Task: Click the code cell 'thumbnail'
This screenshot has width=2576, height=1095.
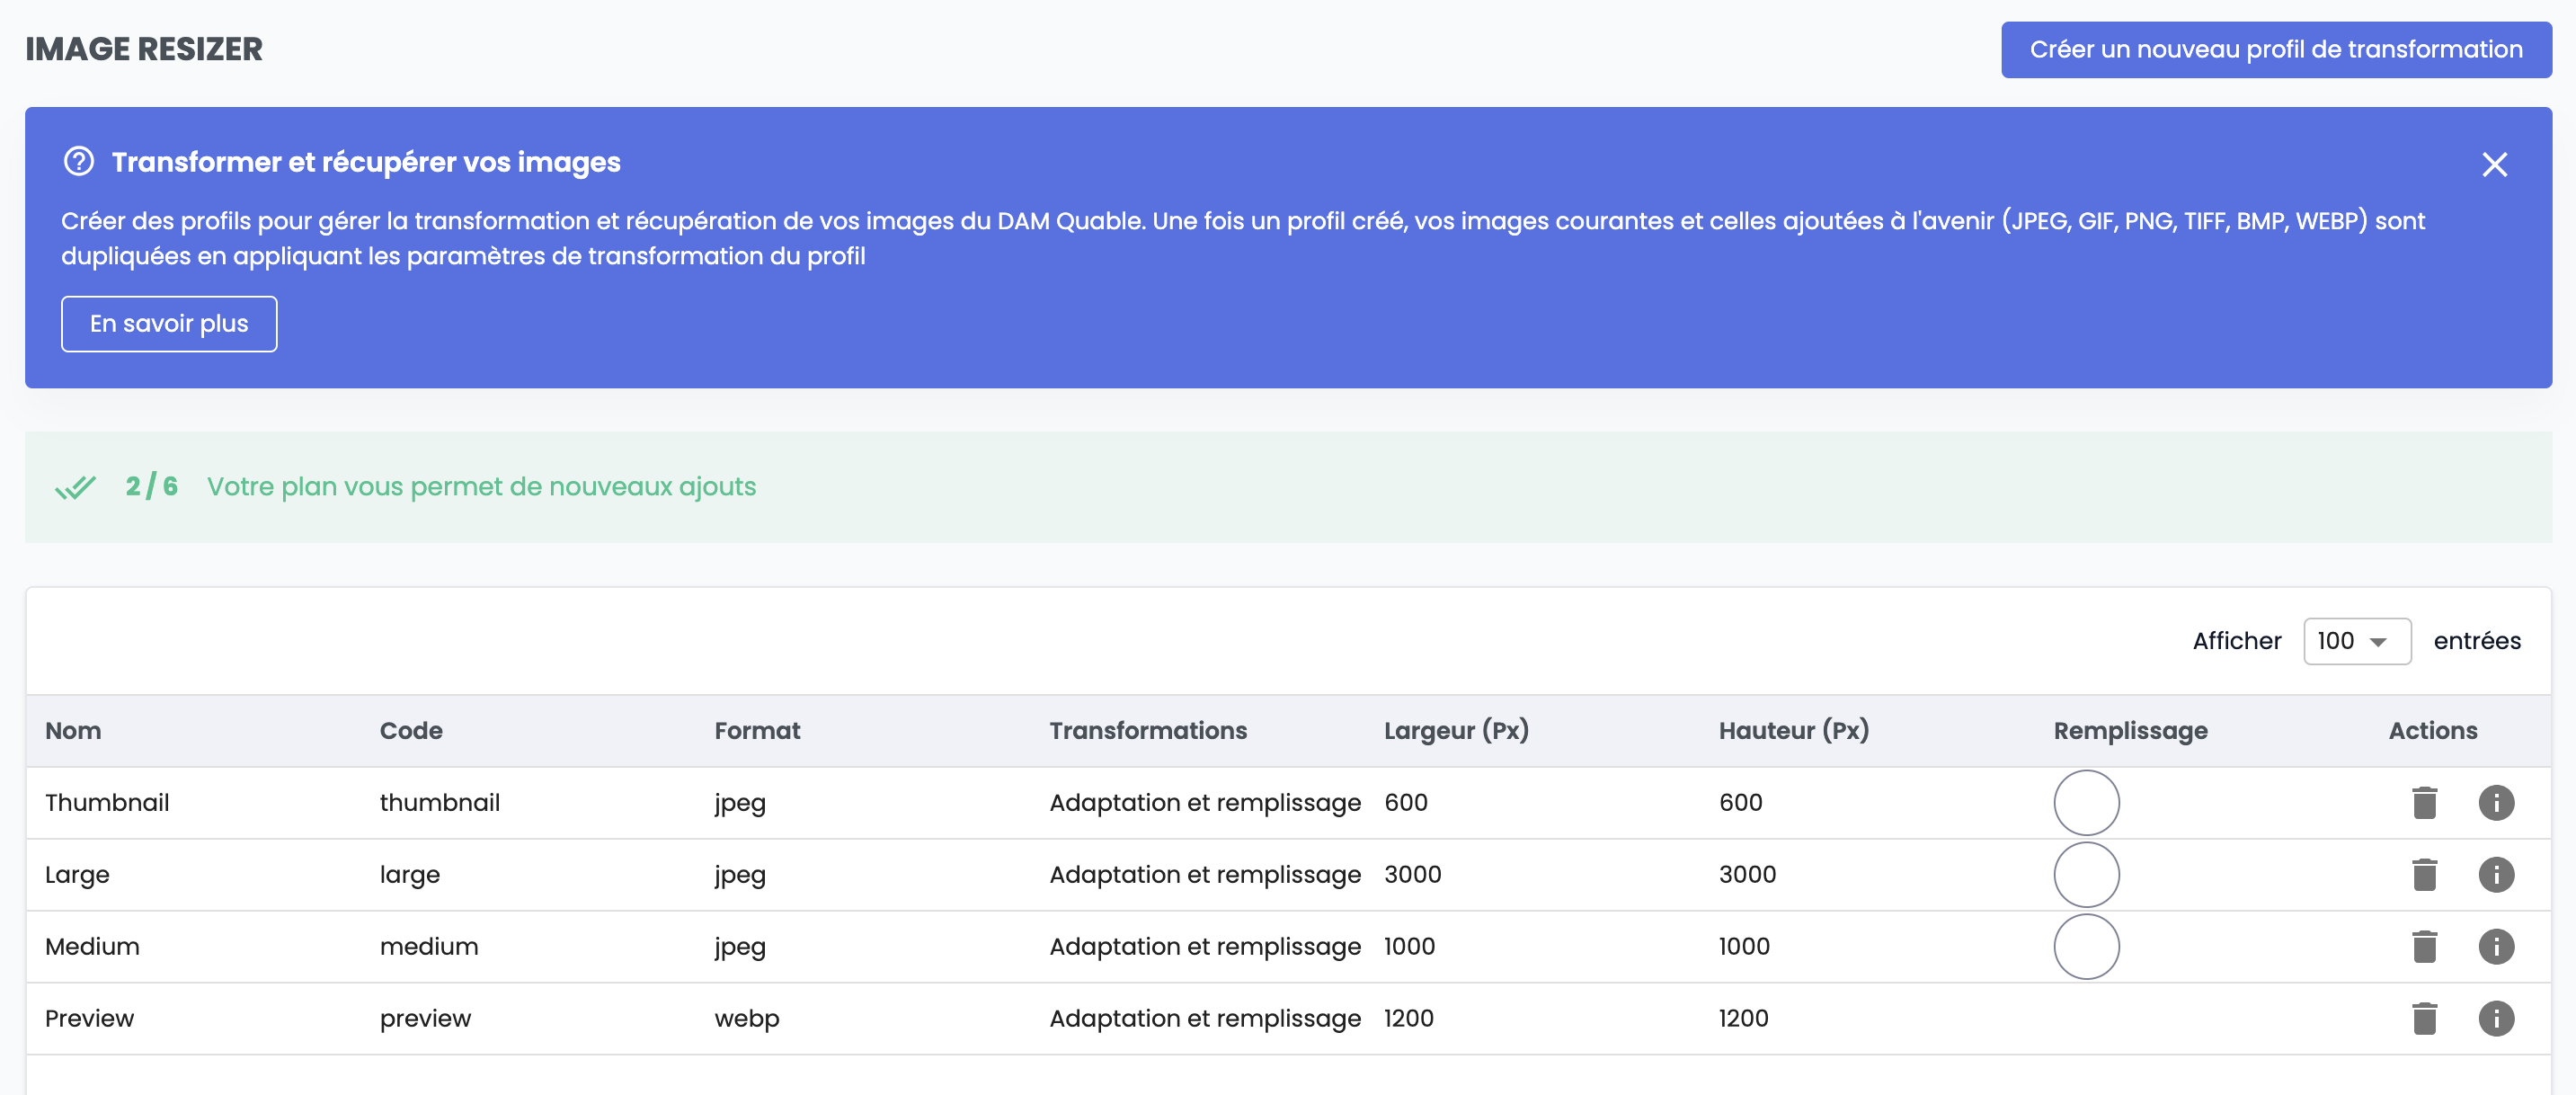Action: point(440,802)
